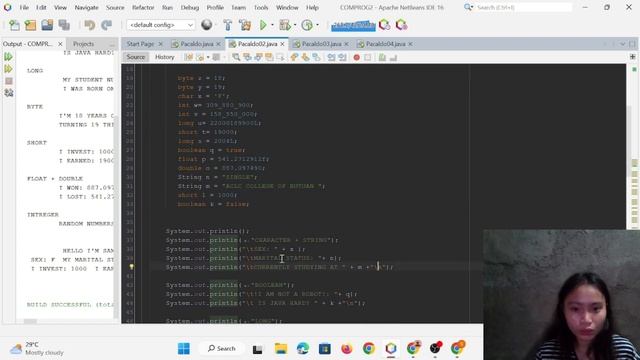The height and width of the screenshot is (360, 640).
Task: Open the small arrow after the Last Edit icon
Action: (x=208, y=58)
